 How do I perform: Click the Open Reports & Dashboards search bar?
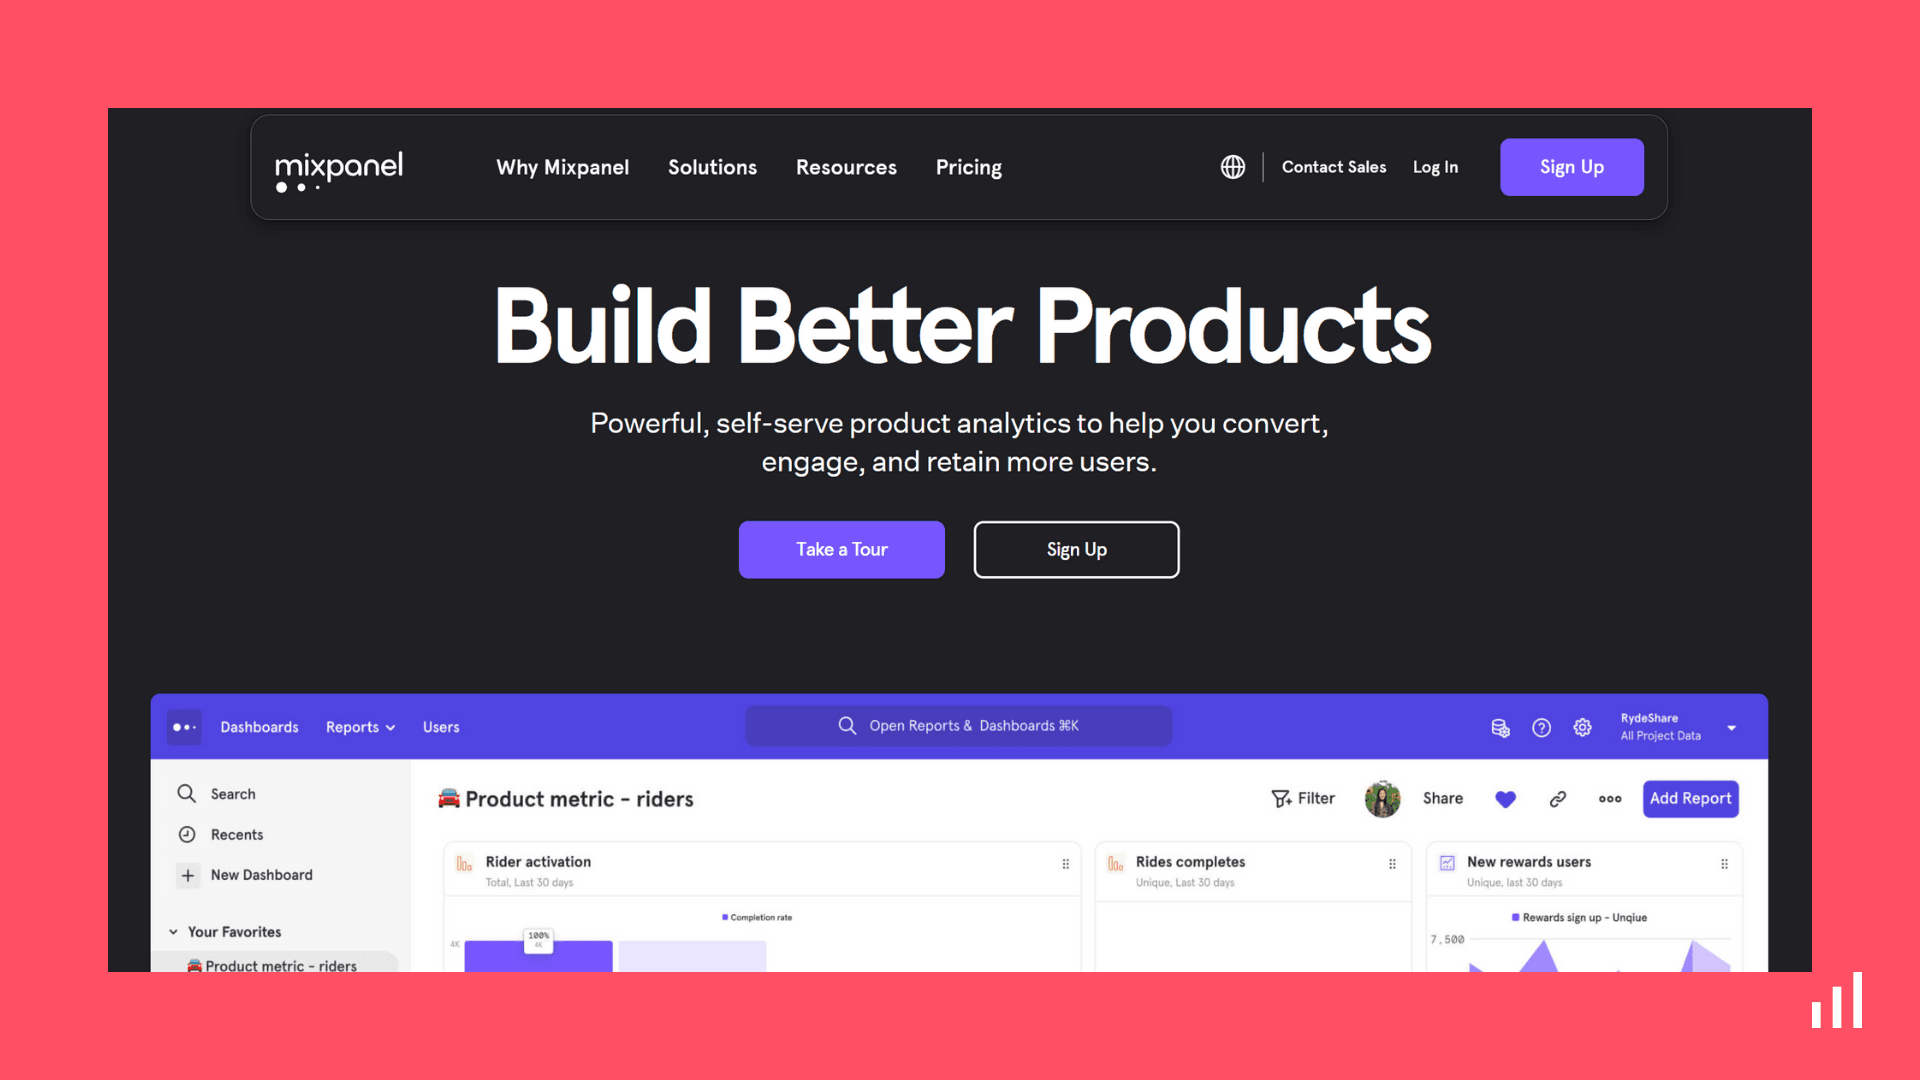(x=959, y=725)
